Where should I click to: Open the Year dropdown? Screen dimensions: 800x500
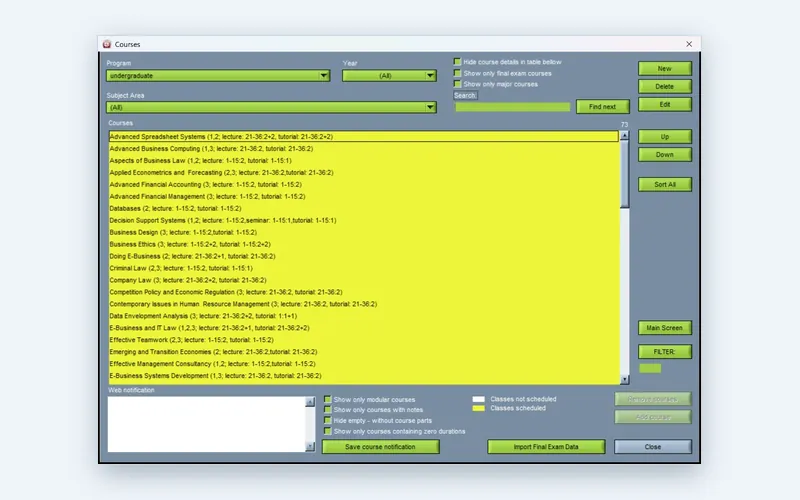389,76
